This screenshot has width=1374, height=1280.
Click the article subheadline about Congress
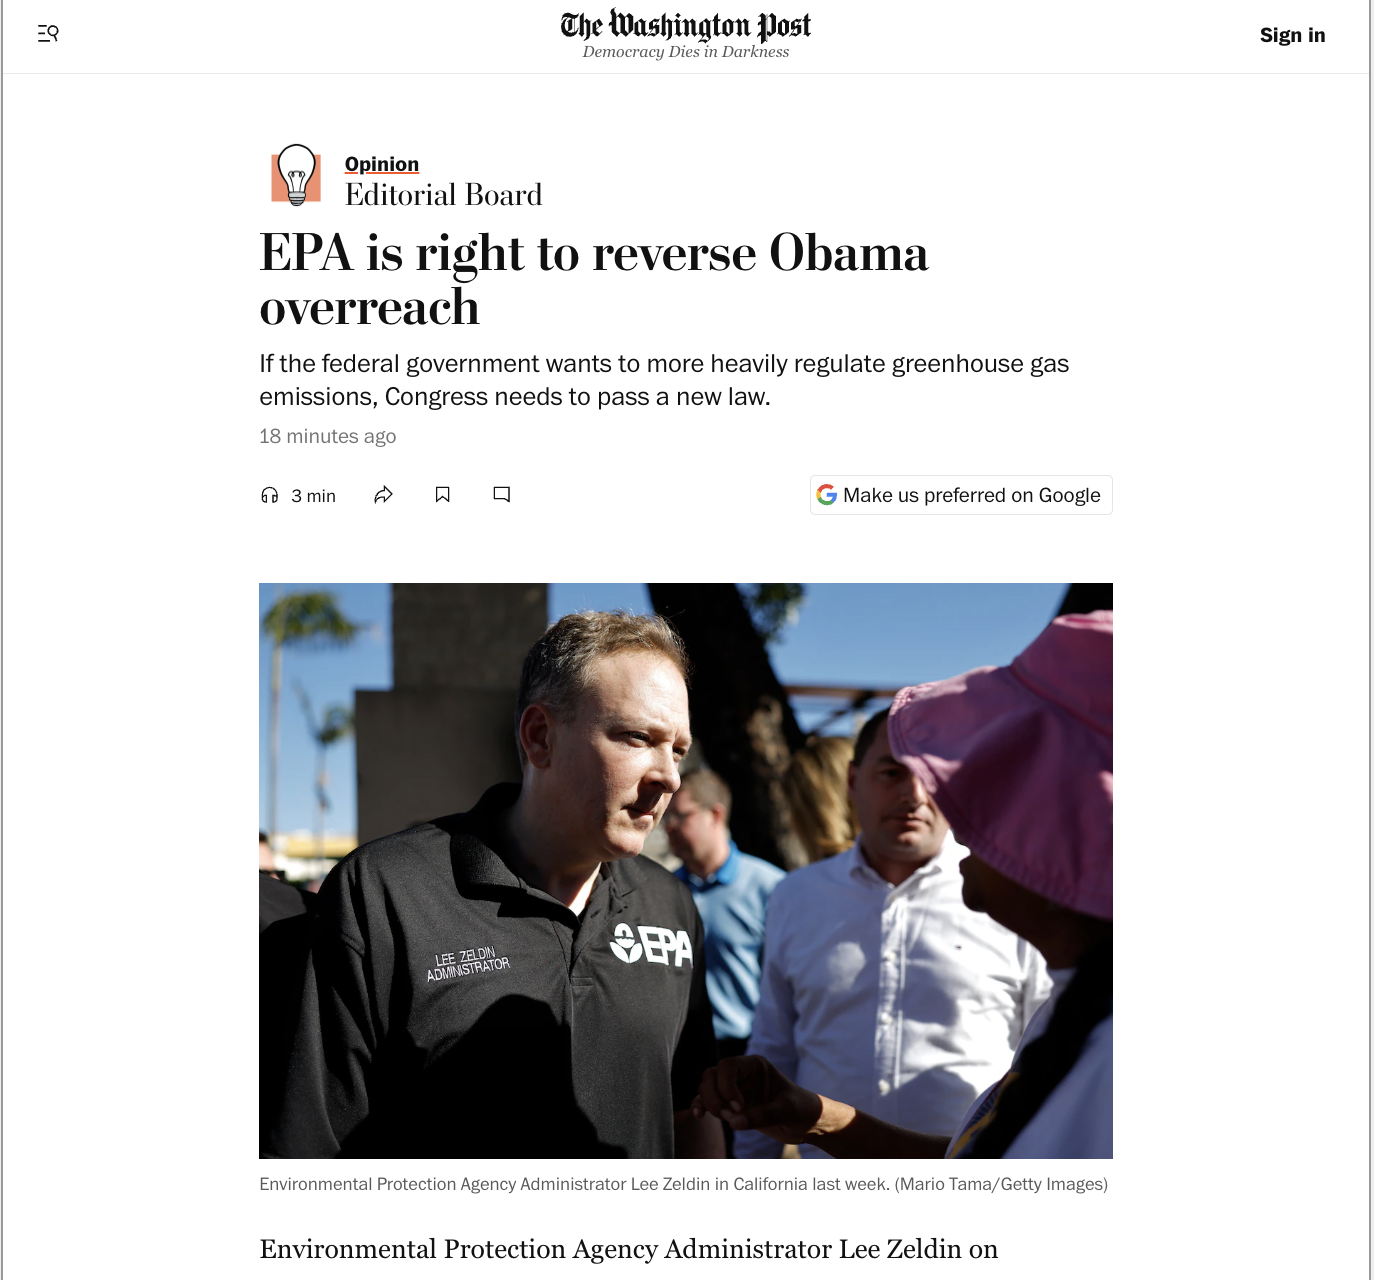(664, 380)
